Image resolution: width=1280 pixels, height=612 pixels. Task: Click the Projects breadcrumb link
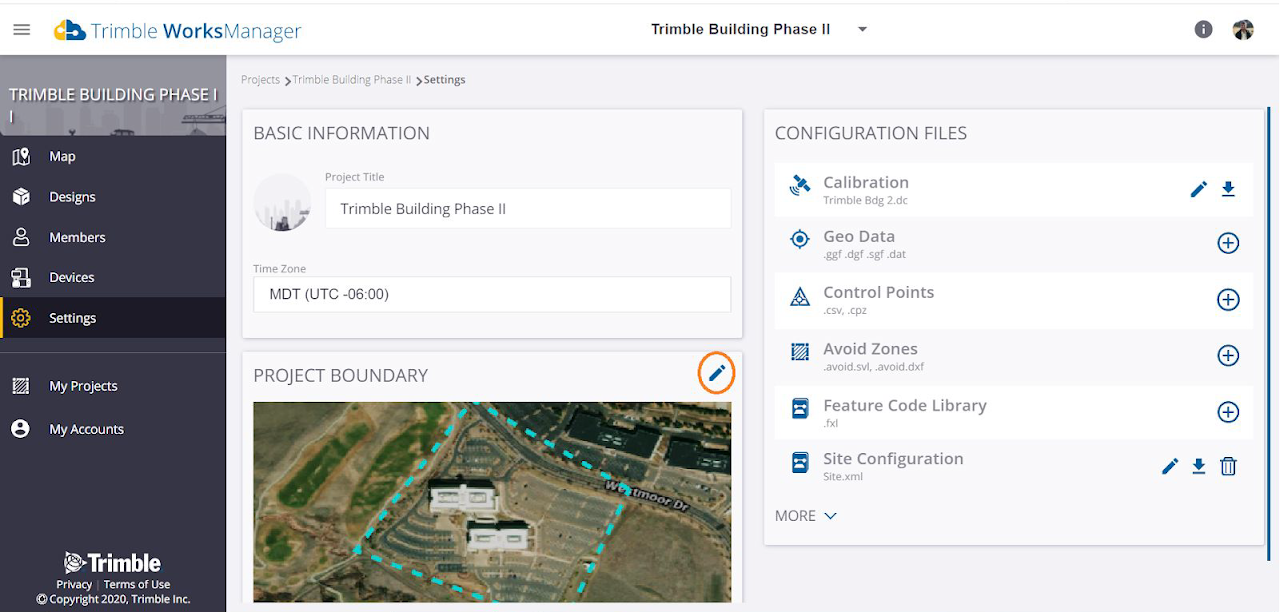260,80
